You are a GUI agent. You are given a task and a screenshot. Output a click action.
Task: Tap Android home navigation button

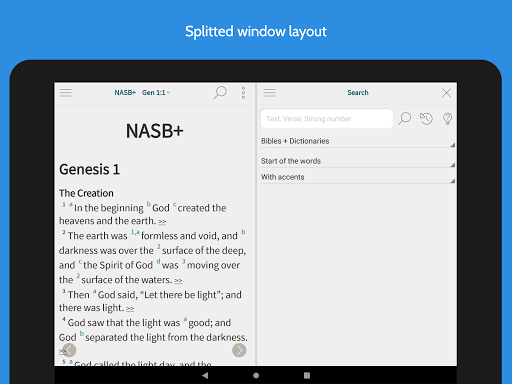[256, 376]
